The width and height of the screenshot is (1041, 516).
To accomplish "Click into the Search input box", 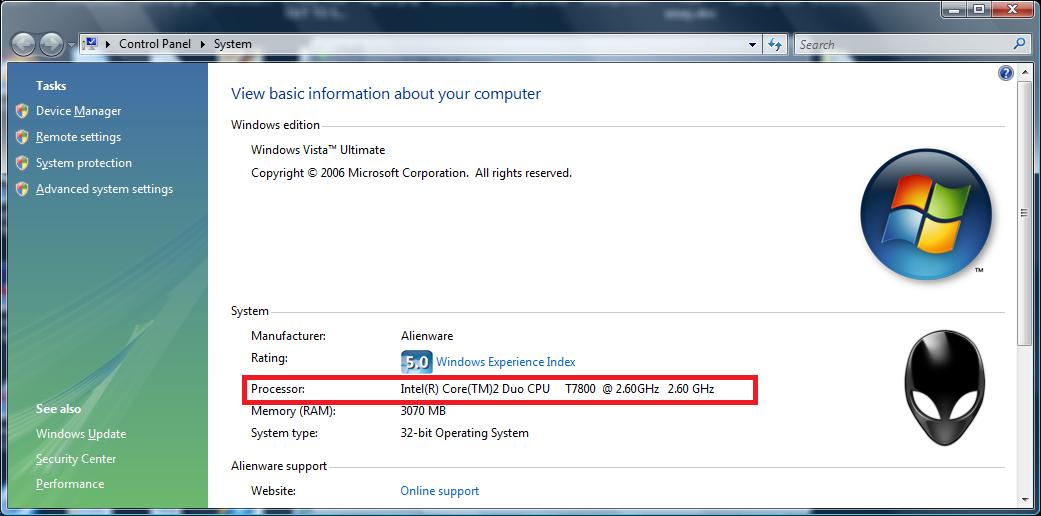I will (904, 44).
